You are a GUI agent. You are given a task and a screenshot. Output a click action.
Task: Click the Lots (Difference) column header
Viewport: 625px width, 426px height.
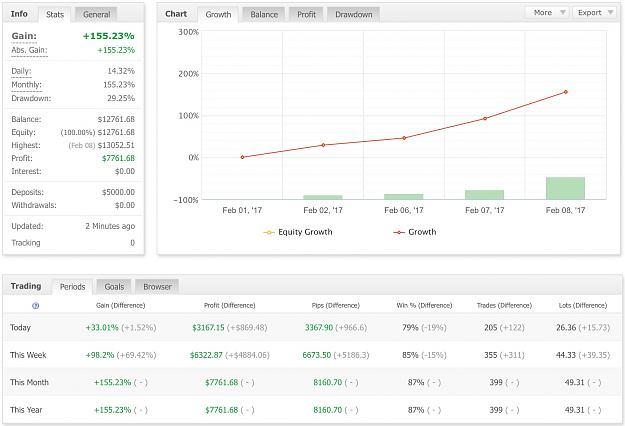[x=583, y=306]
